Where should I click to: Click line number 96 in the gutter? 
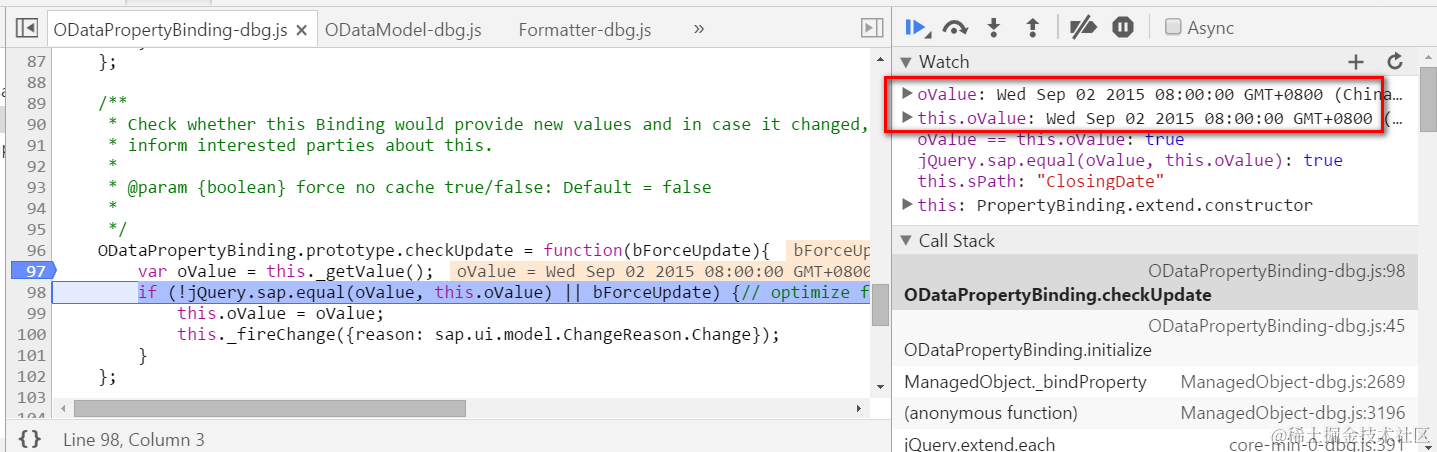pos(36,250)
